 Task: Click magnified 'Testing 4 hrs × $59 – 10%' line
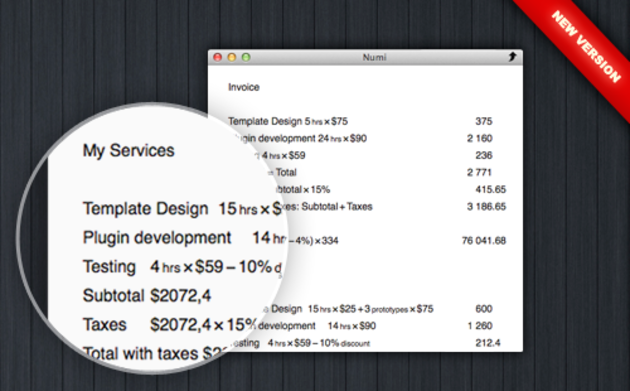[182, 267]
